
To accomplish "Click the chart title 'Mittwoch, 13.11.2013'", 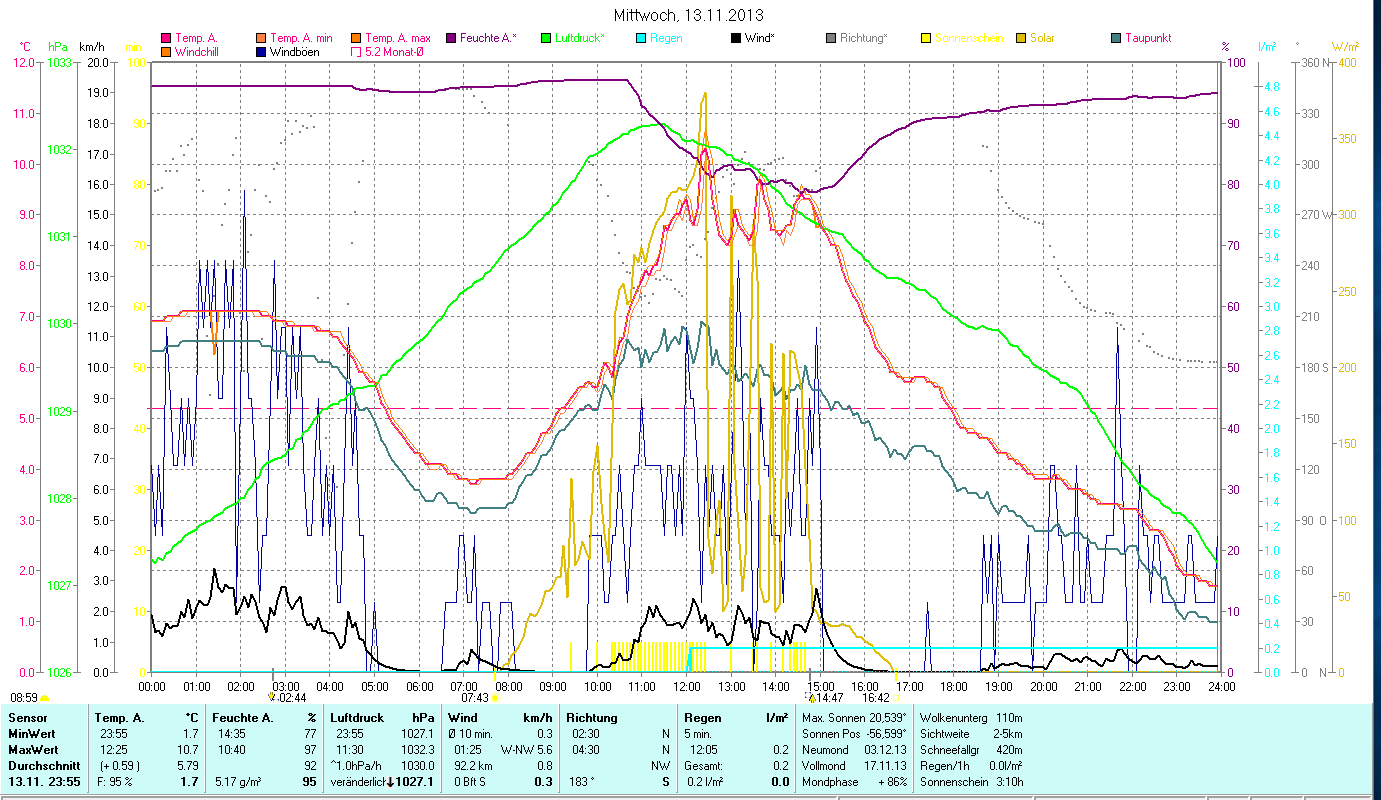I will pos(690,15).
